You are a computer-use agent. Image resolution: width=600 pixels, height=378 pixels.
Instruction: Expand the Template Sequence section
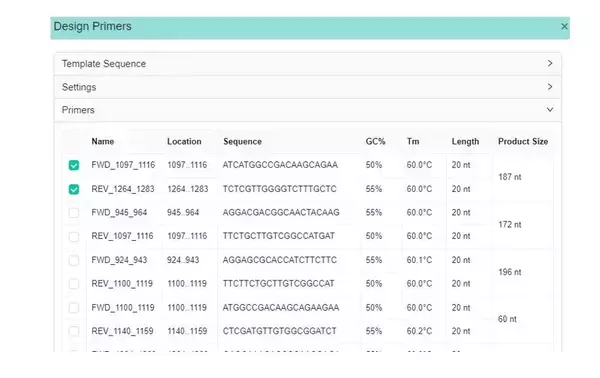[x=308, y=64]
